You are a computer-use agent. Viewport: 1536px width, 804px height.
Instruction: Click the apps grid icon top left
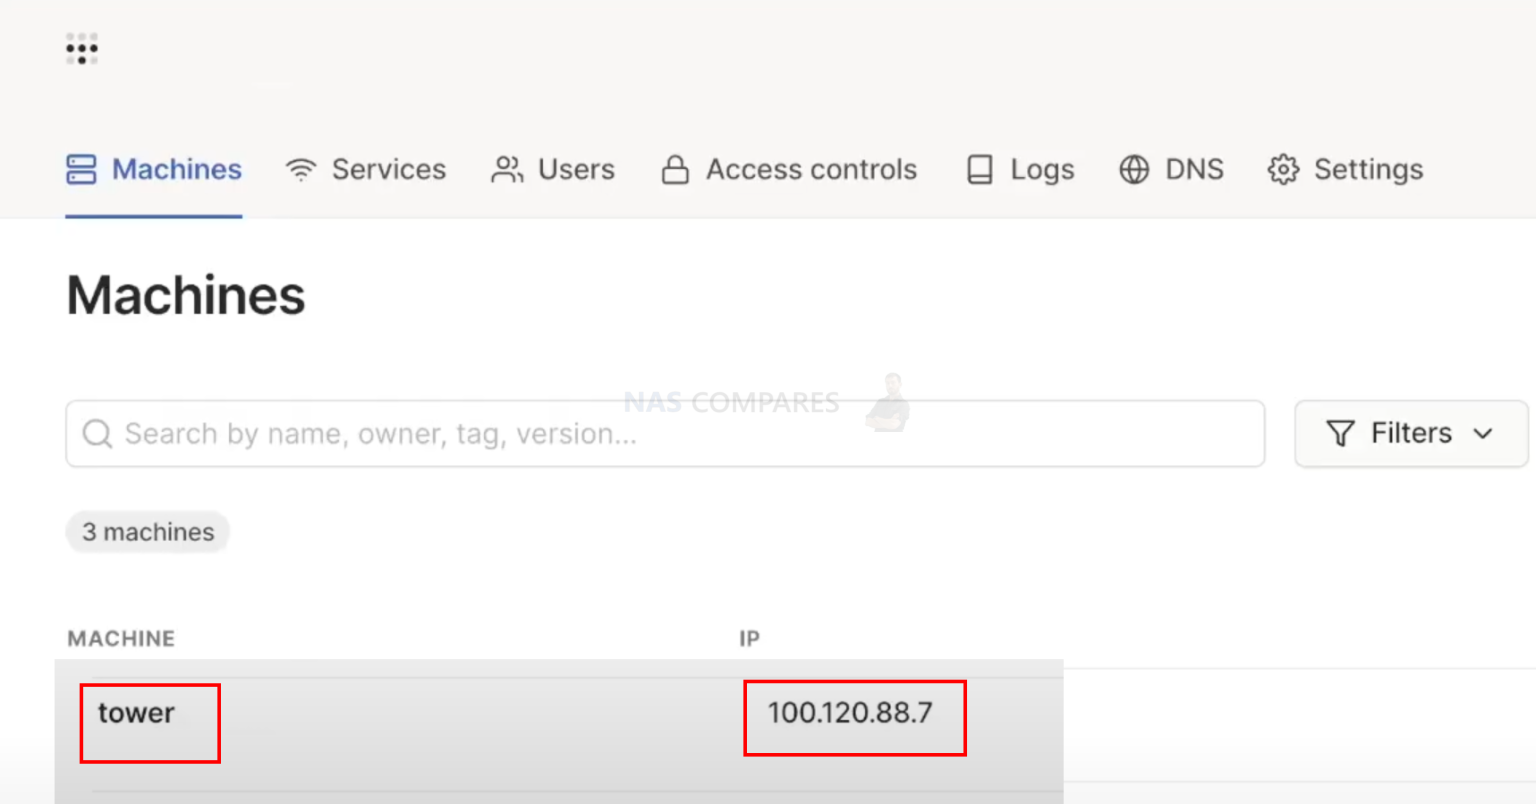(x=81, y=48)
